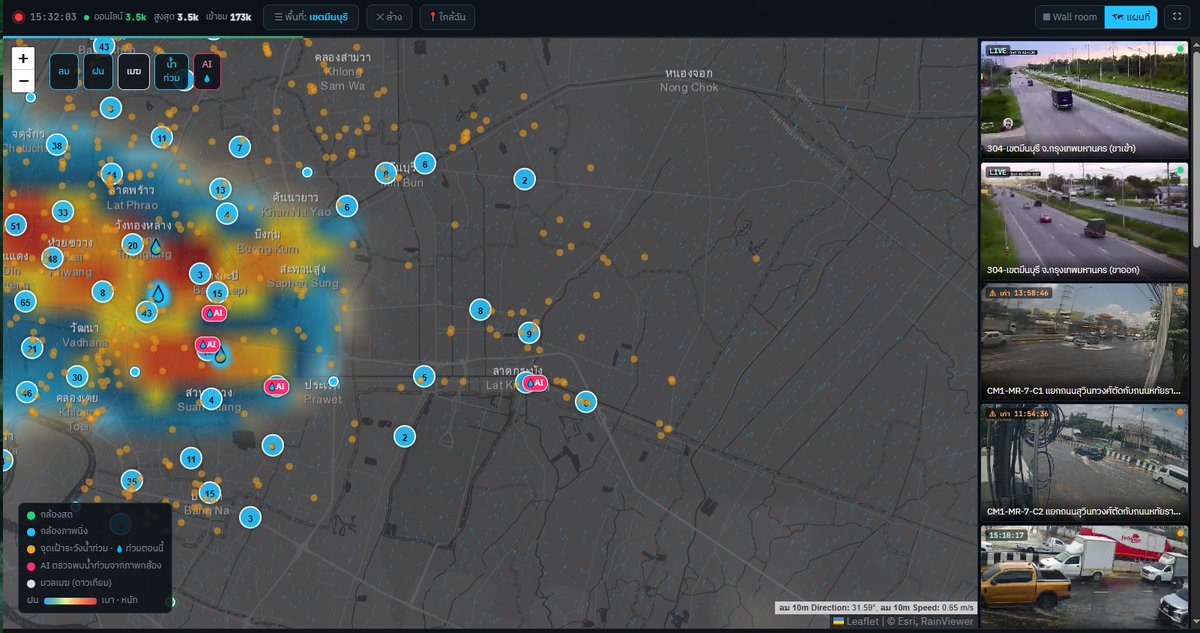Viewport: 1200px width, 633px height.
Task: Open the camera cluster labeled 20
Action: 132,245
